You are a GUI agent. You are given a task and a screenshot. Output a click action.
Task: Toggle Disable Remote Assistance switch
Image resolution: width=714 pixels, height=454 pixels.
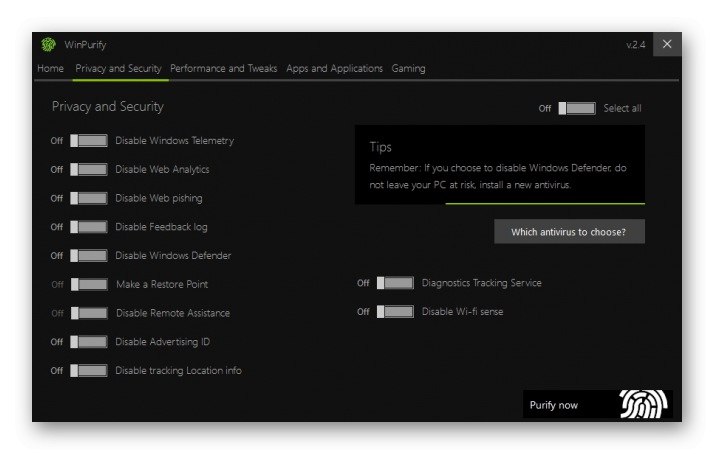click(89, 313)
